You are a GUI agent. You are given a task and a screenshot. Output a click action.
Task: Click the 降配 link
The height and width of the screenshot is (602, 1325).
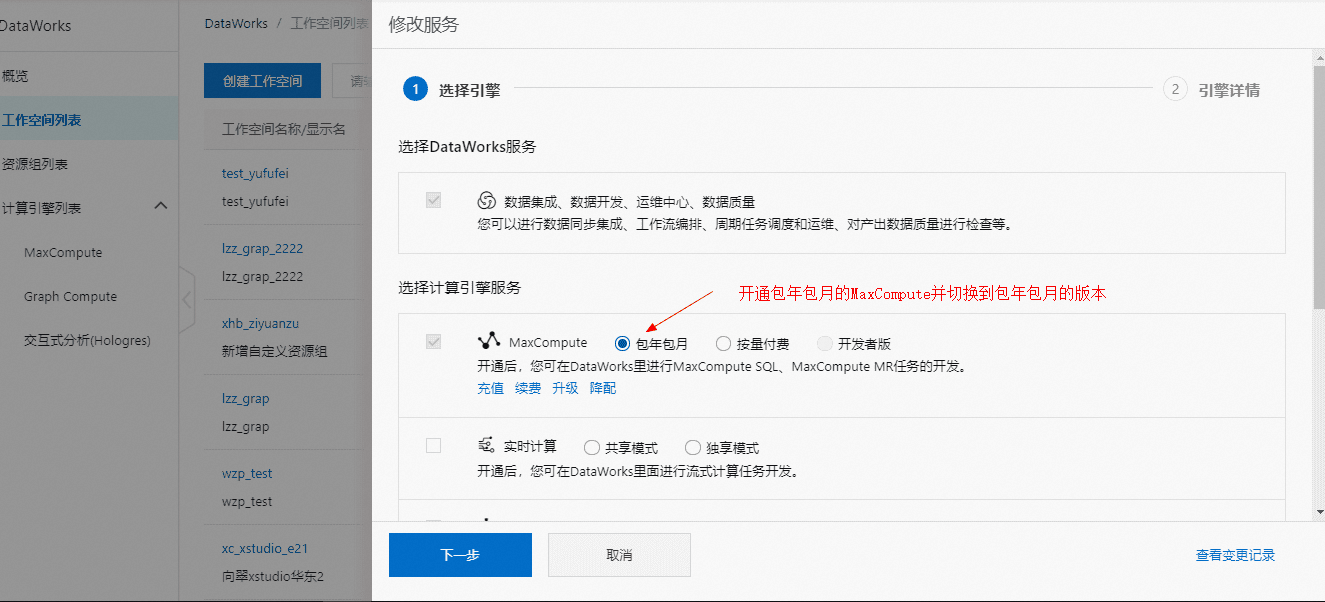tap(603, 388)
